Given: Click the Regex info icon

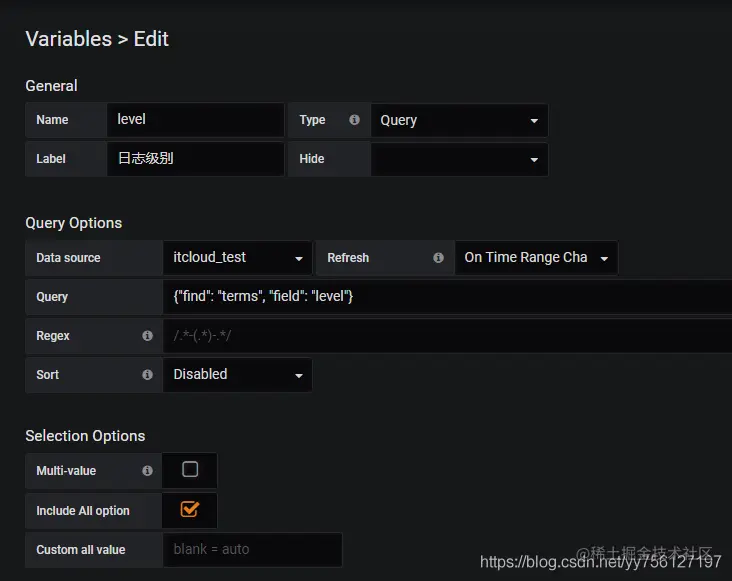Looking at the screenshot, I should coord(148,336).
